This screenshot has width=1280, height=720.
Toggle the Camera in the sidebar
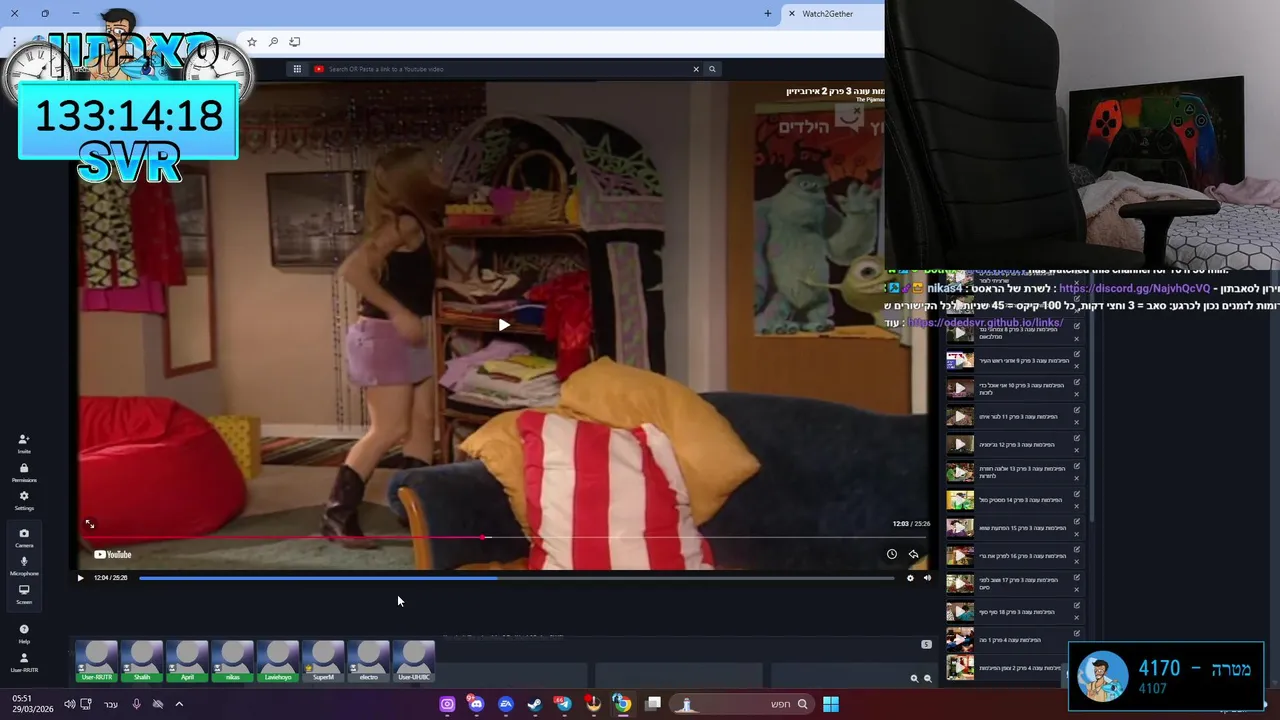24,538
